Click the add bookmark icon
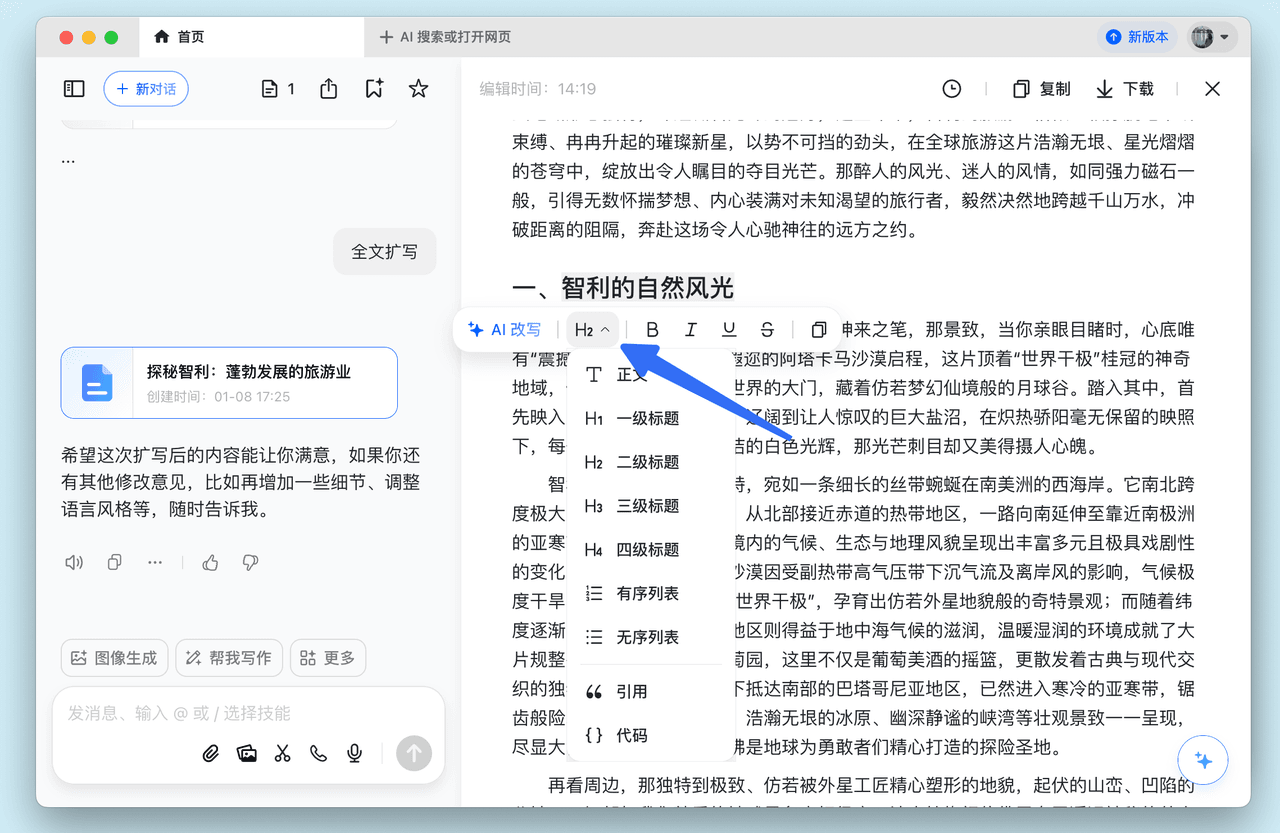Image resolution: width=1280 pixels, height=833 pixels. click(x=374, y=89)
